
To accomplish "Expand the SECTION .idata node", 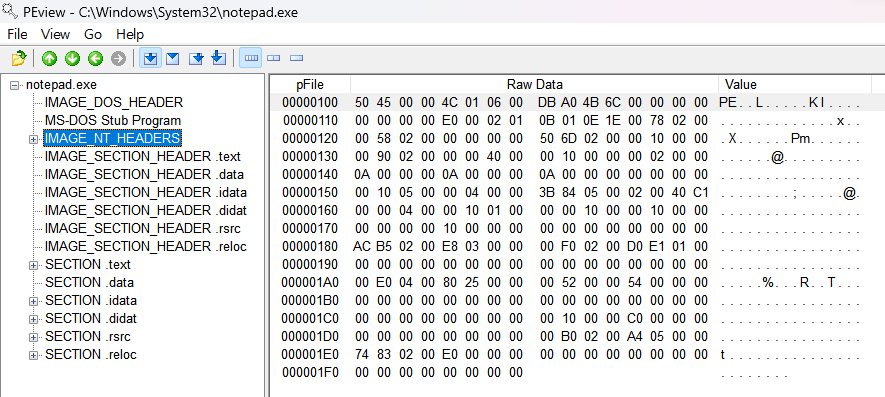I will coord(33,301).
